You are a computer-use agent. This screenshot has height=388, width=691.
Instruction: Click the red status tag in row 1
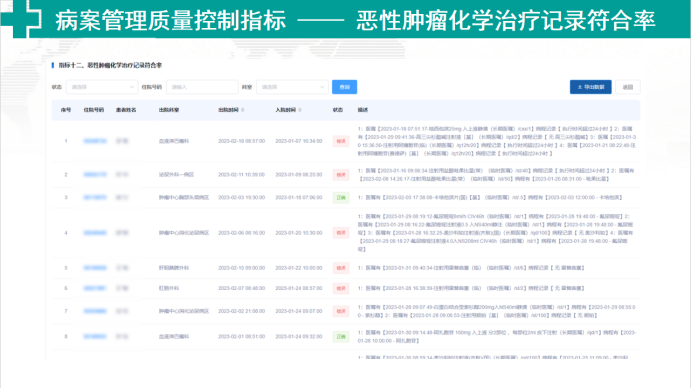coord(341,141)
